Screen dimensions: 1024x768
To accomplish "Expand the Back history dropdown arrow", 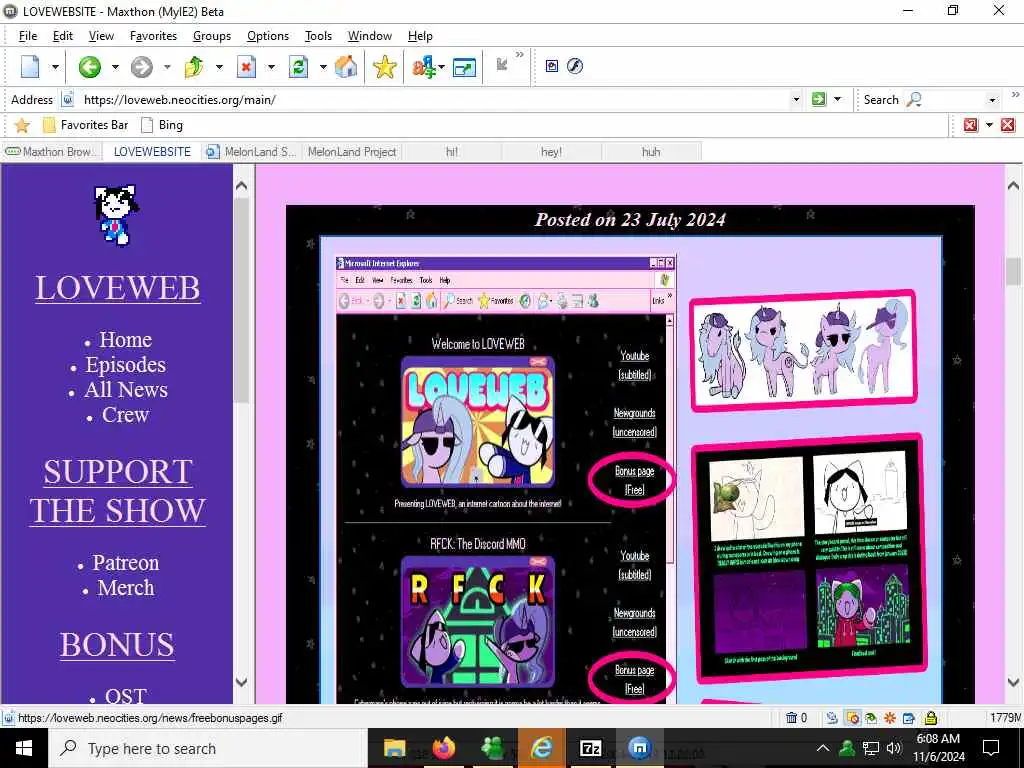I will [x=115, y=67].
